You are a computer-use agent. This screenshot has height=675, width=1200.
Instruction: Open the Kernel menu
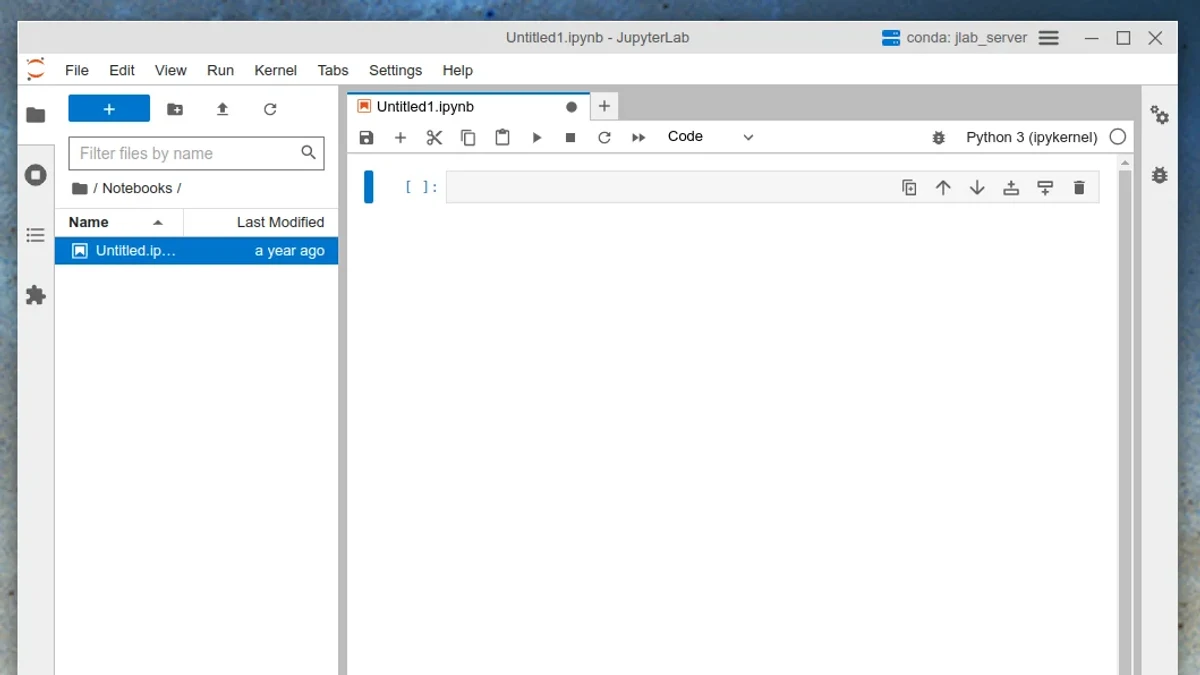click(275, 70)
